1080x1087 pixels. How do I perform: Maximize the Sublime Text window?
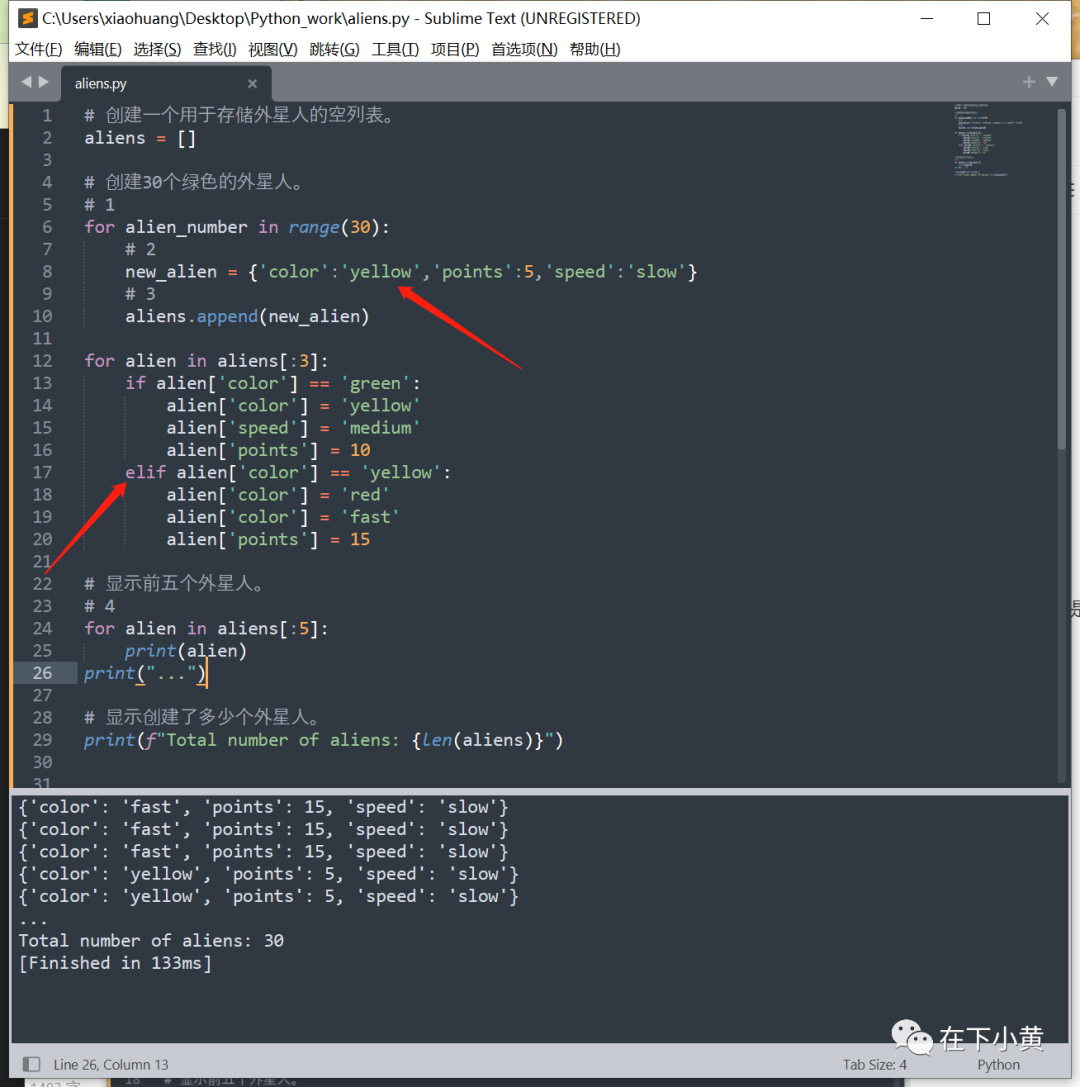(984, 19)
